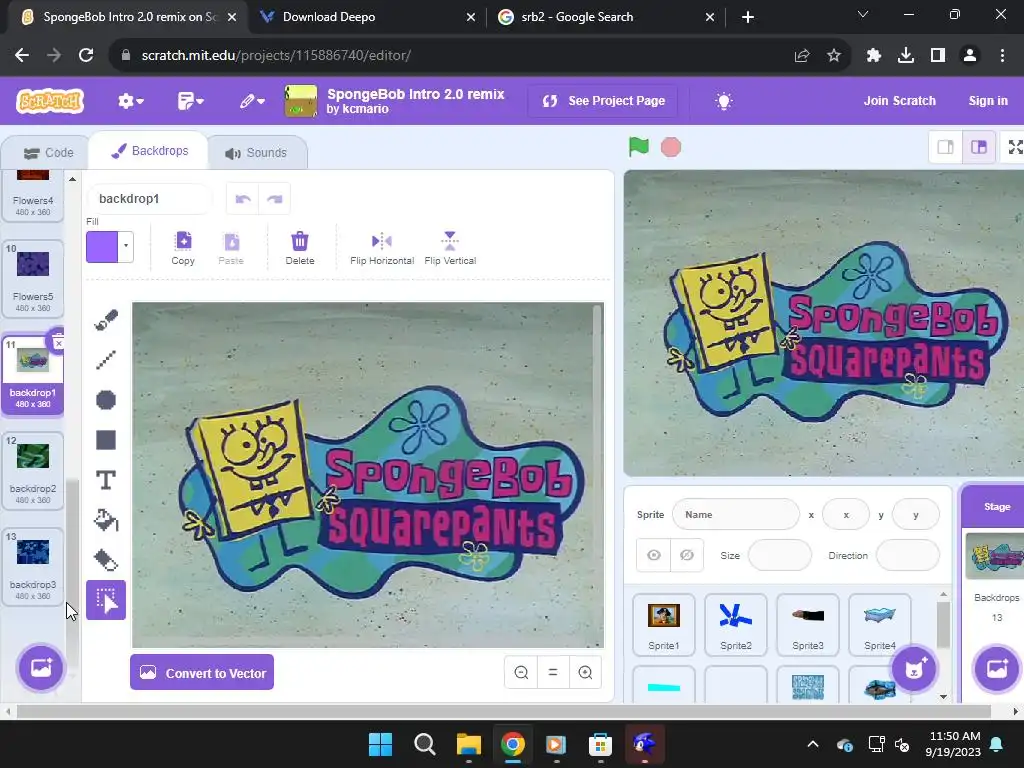Switch to the Code tab
The height and width of the screenshot is (768, 1024).
[48, 153]
